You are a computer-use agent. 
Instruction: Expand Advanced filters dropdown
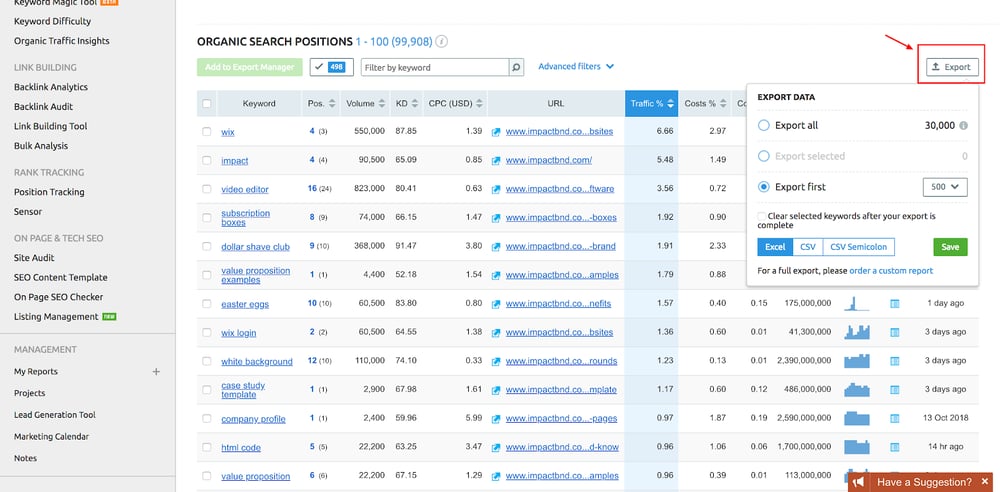click(576, 66)
